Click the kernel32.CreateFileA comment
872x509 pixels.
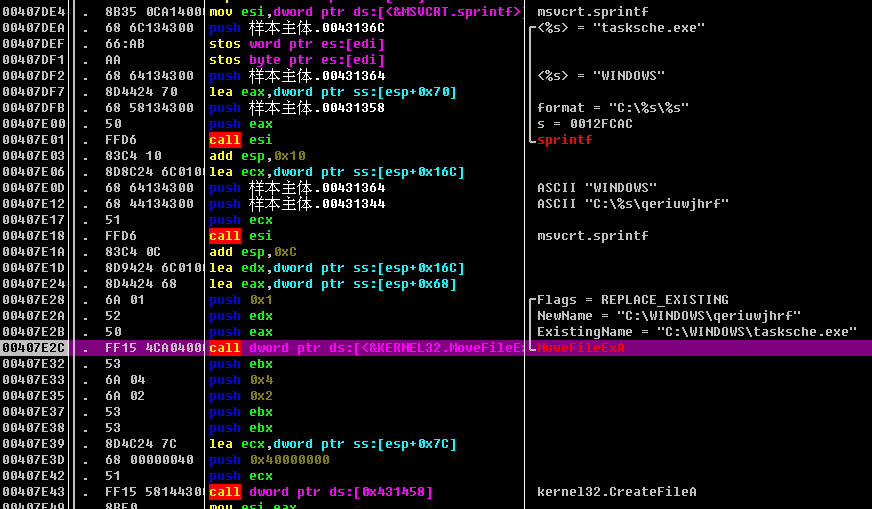click(616, 492)
